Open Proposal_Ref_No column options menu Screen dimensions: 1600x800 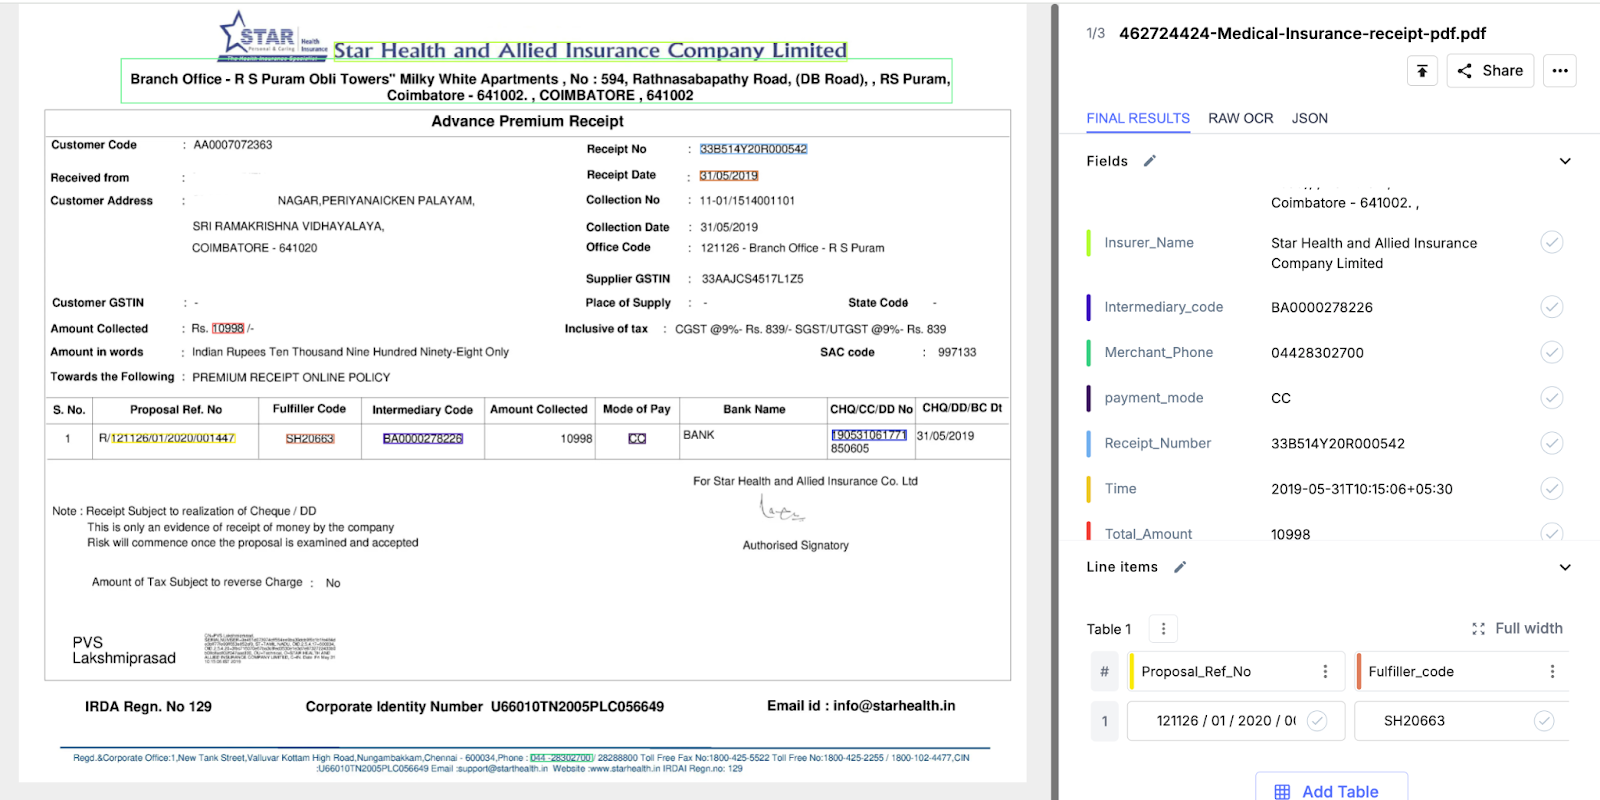point(1326,672)
